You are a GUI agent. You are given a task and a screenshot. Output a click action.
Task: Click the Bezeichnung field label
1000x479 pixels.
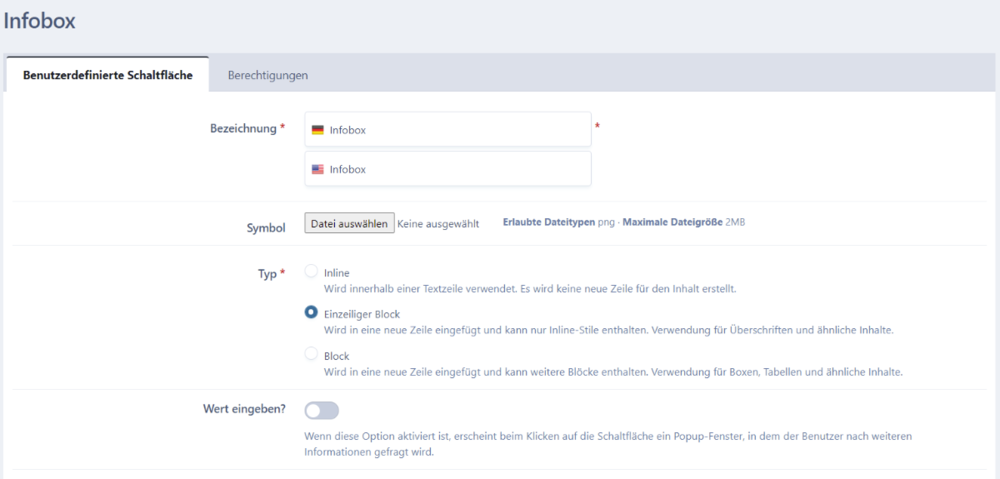pyautogui.click(x=243, y=129)
